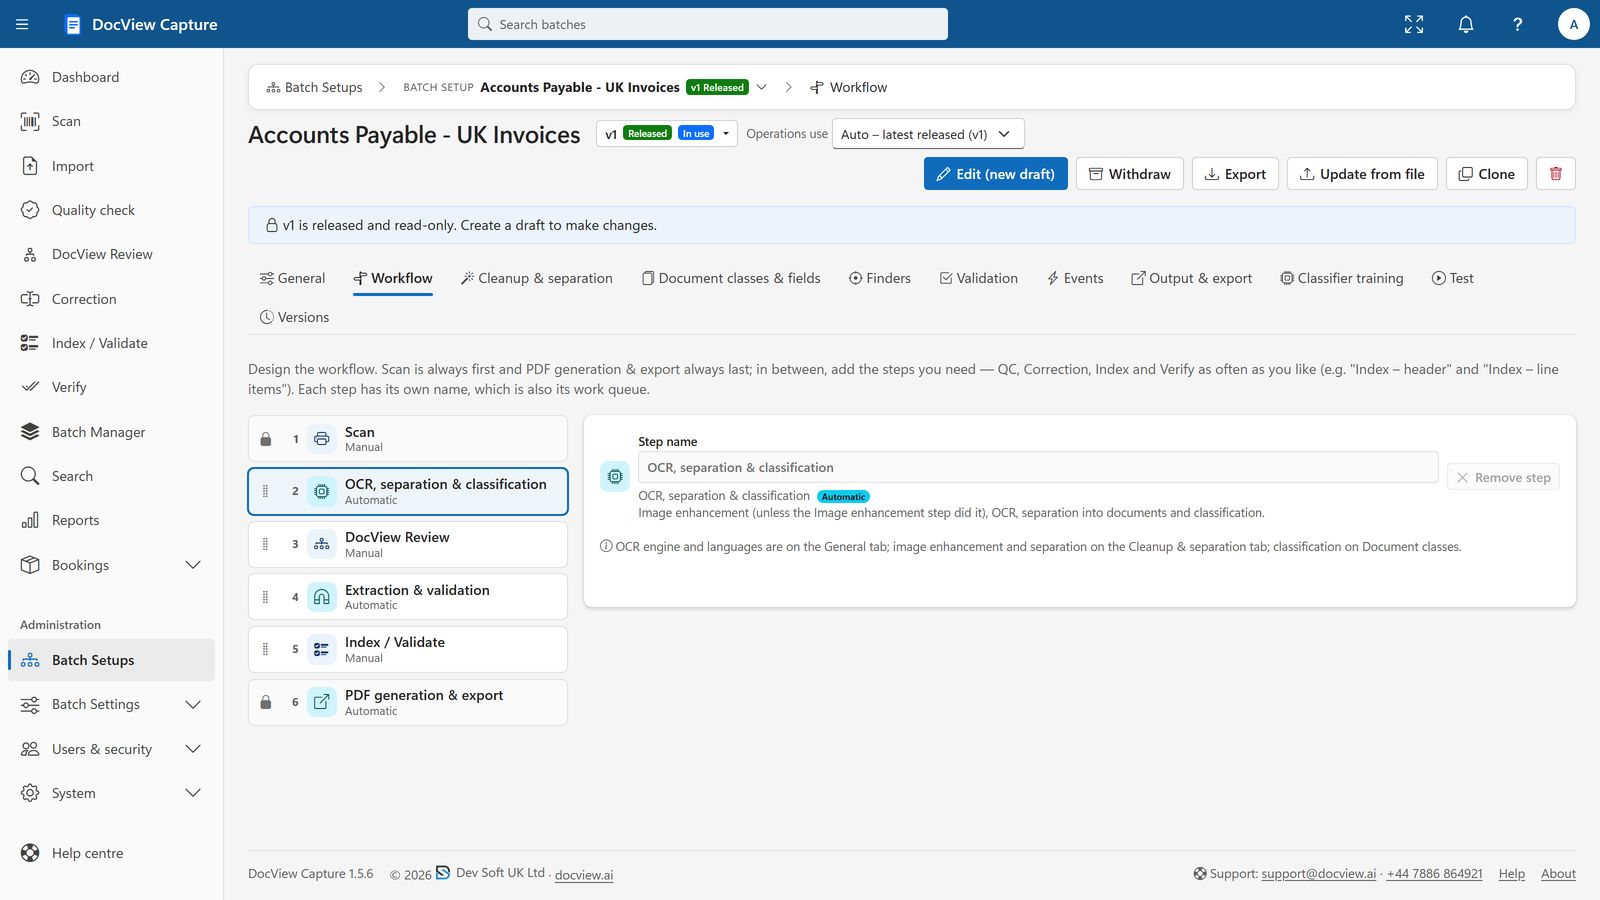1600x900 pixels.
Task: Open the breadcrumb batch setup chevron
Action: click(762, 87)
